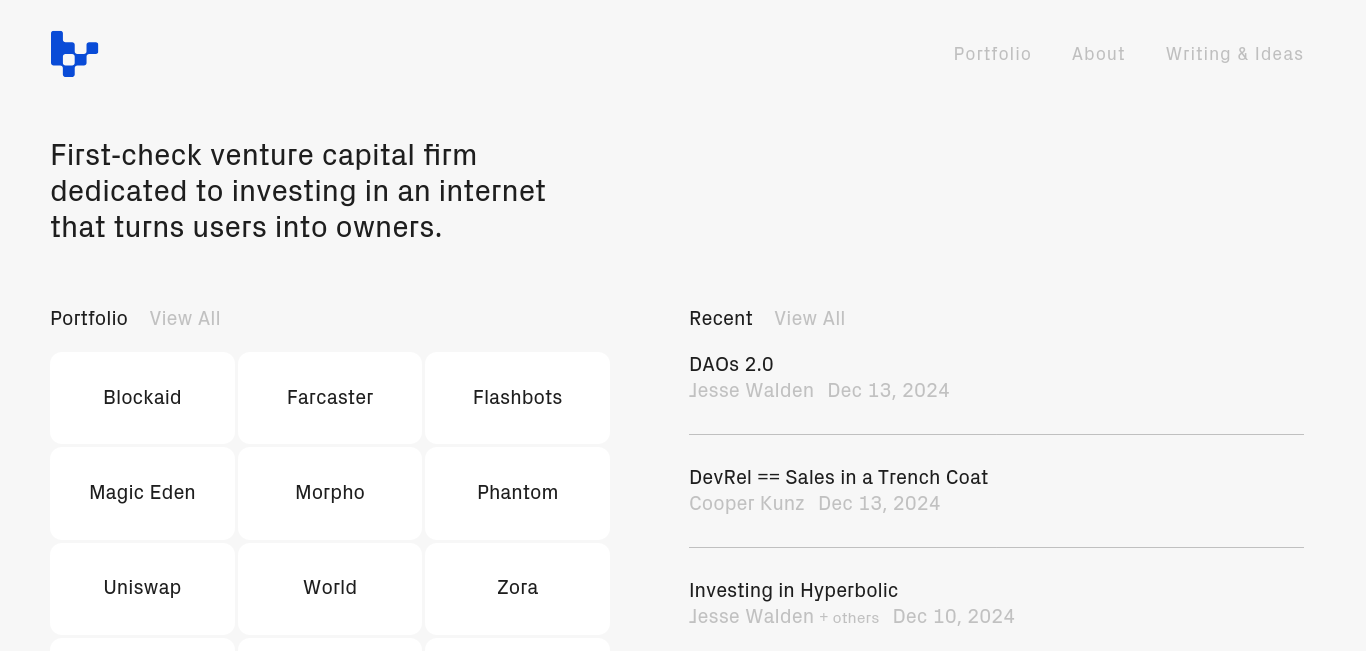
Task: Go to the About page
Action: pyautogui.click(x=1098, y=54)
